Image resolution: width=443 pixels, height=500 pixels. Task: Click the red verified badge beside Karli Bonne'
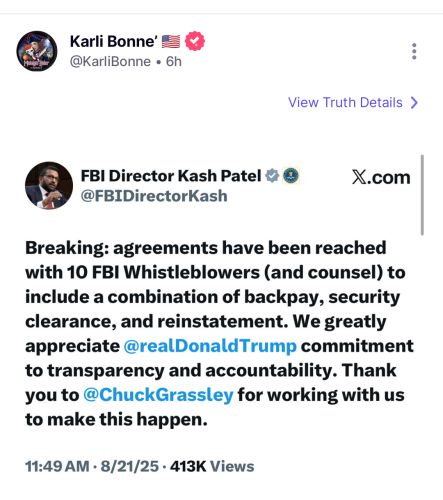point(195,41)
